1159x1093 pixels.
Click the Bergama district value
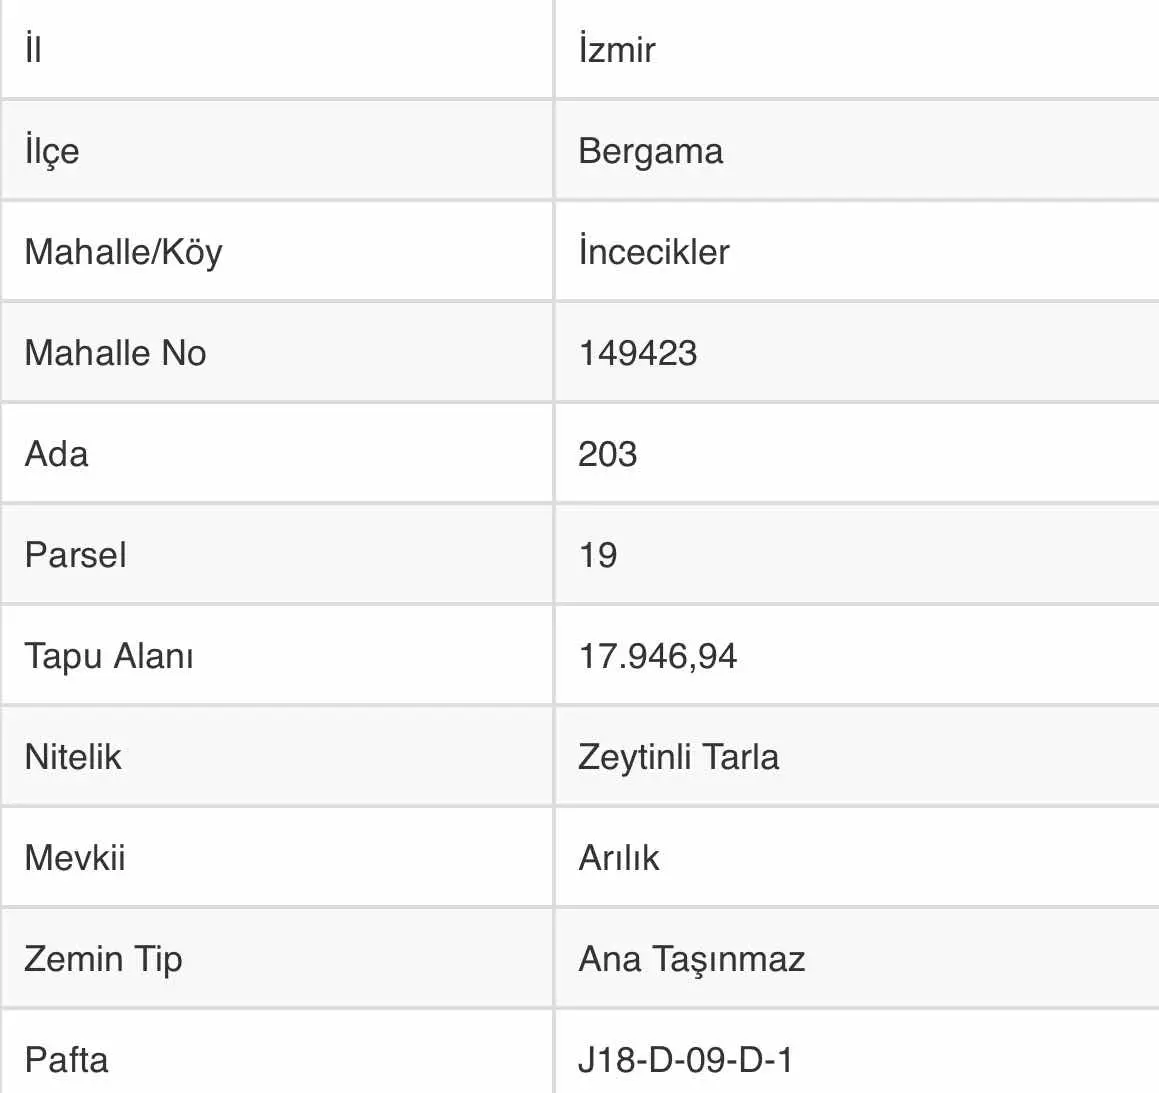coord(650,151)
